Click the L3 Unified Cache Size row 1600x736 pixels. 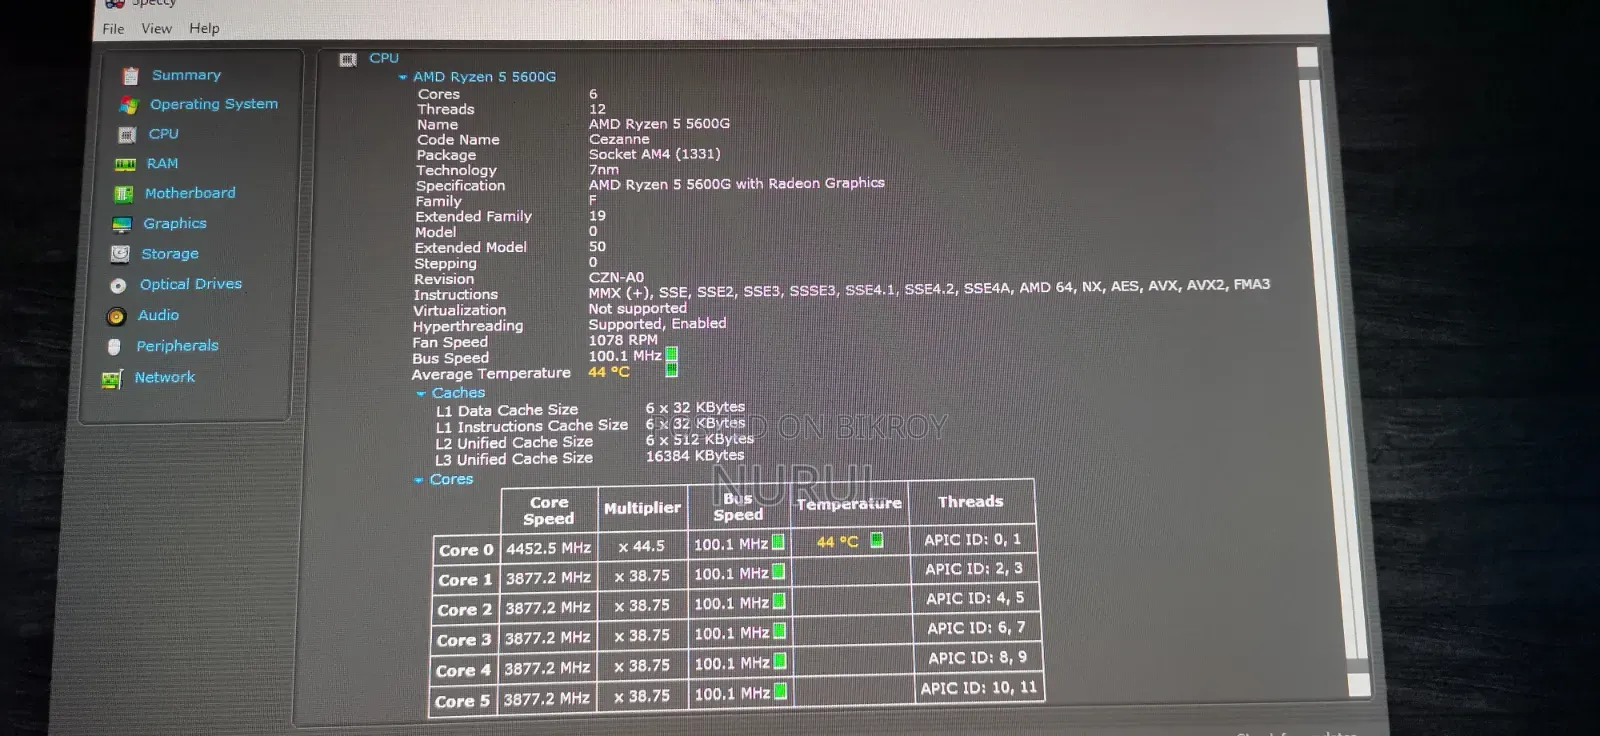tap(590, 458)
